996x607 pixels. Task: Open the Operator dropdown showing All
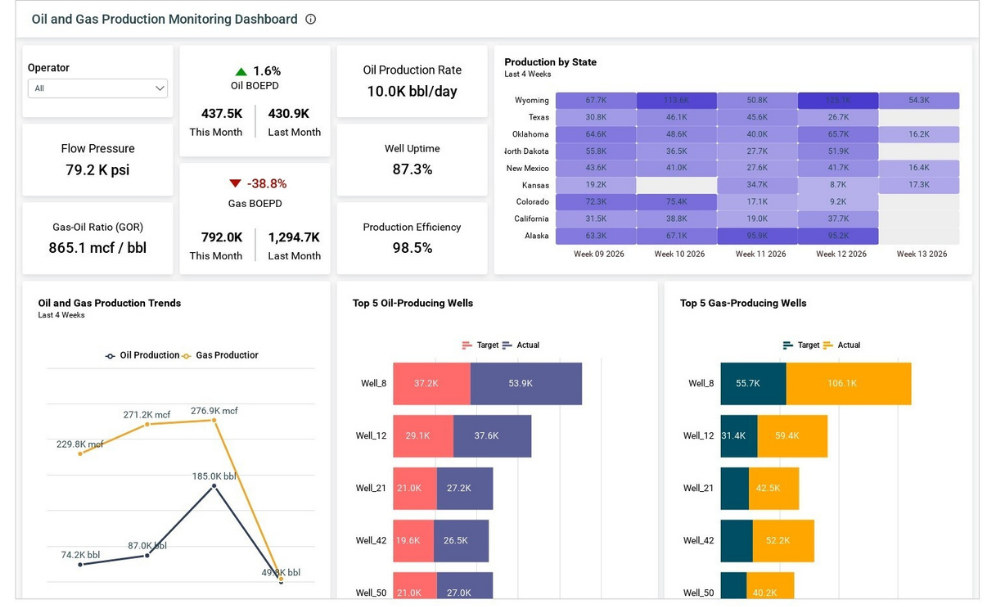point(98,88)
